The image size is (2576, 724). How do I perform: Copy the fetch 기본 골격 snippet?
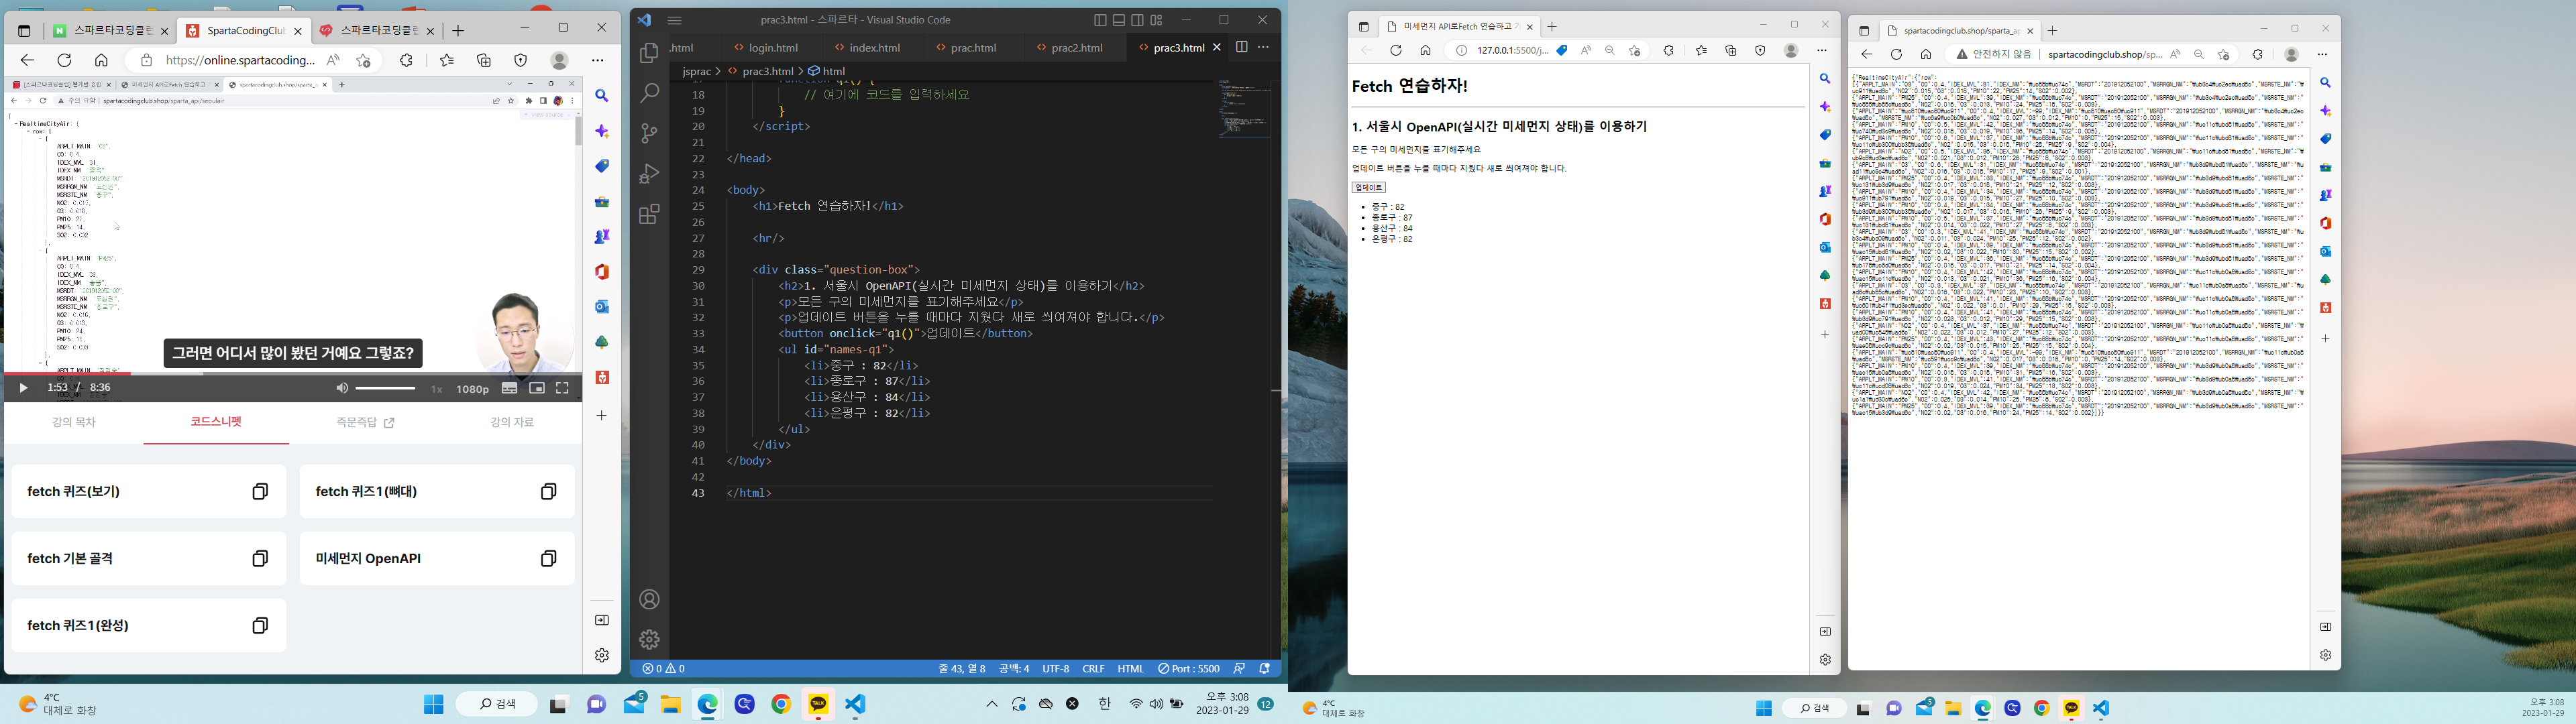(260, 558)
